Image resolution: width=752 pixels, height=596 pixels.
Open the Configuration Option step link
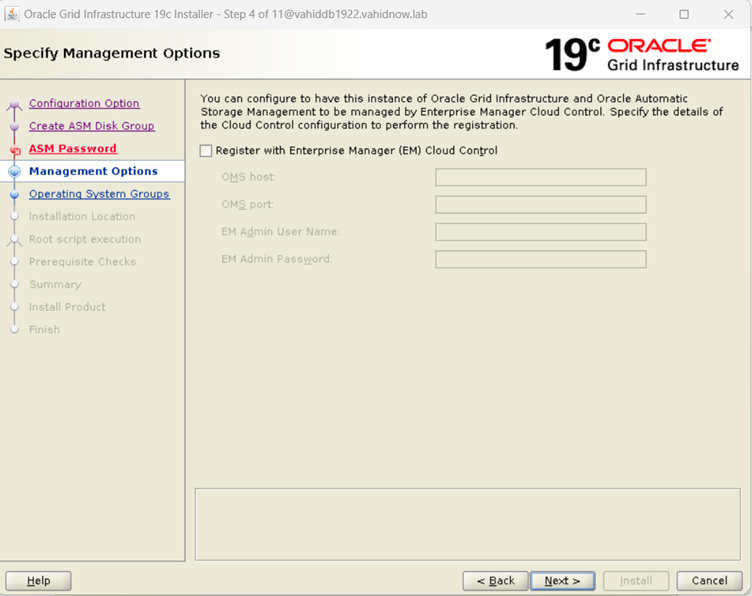click(84, 104)
